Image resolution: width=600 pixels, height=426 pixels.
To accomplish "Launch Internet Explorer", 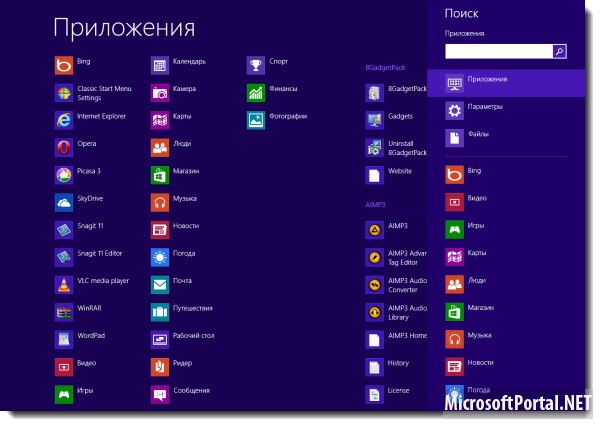I will point(90,120).
